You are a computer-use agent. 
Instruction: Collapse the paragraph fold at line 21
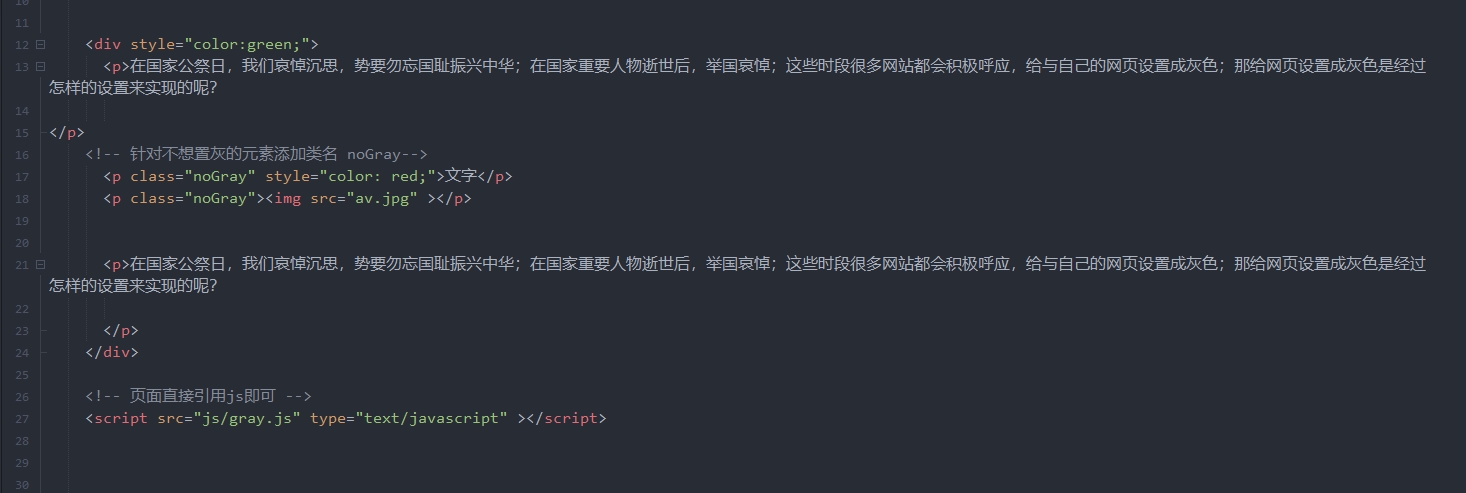point(41,264)
